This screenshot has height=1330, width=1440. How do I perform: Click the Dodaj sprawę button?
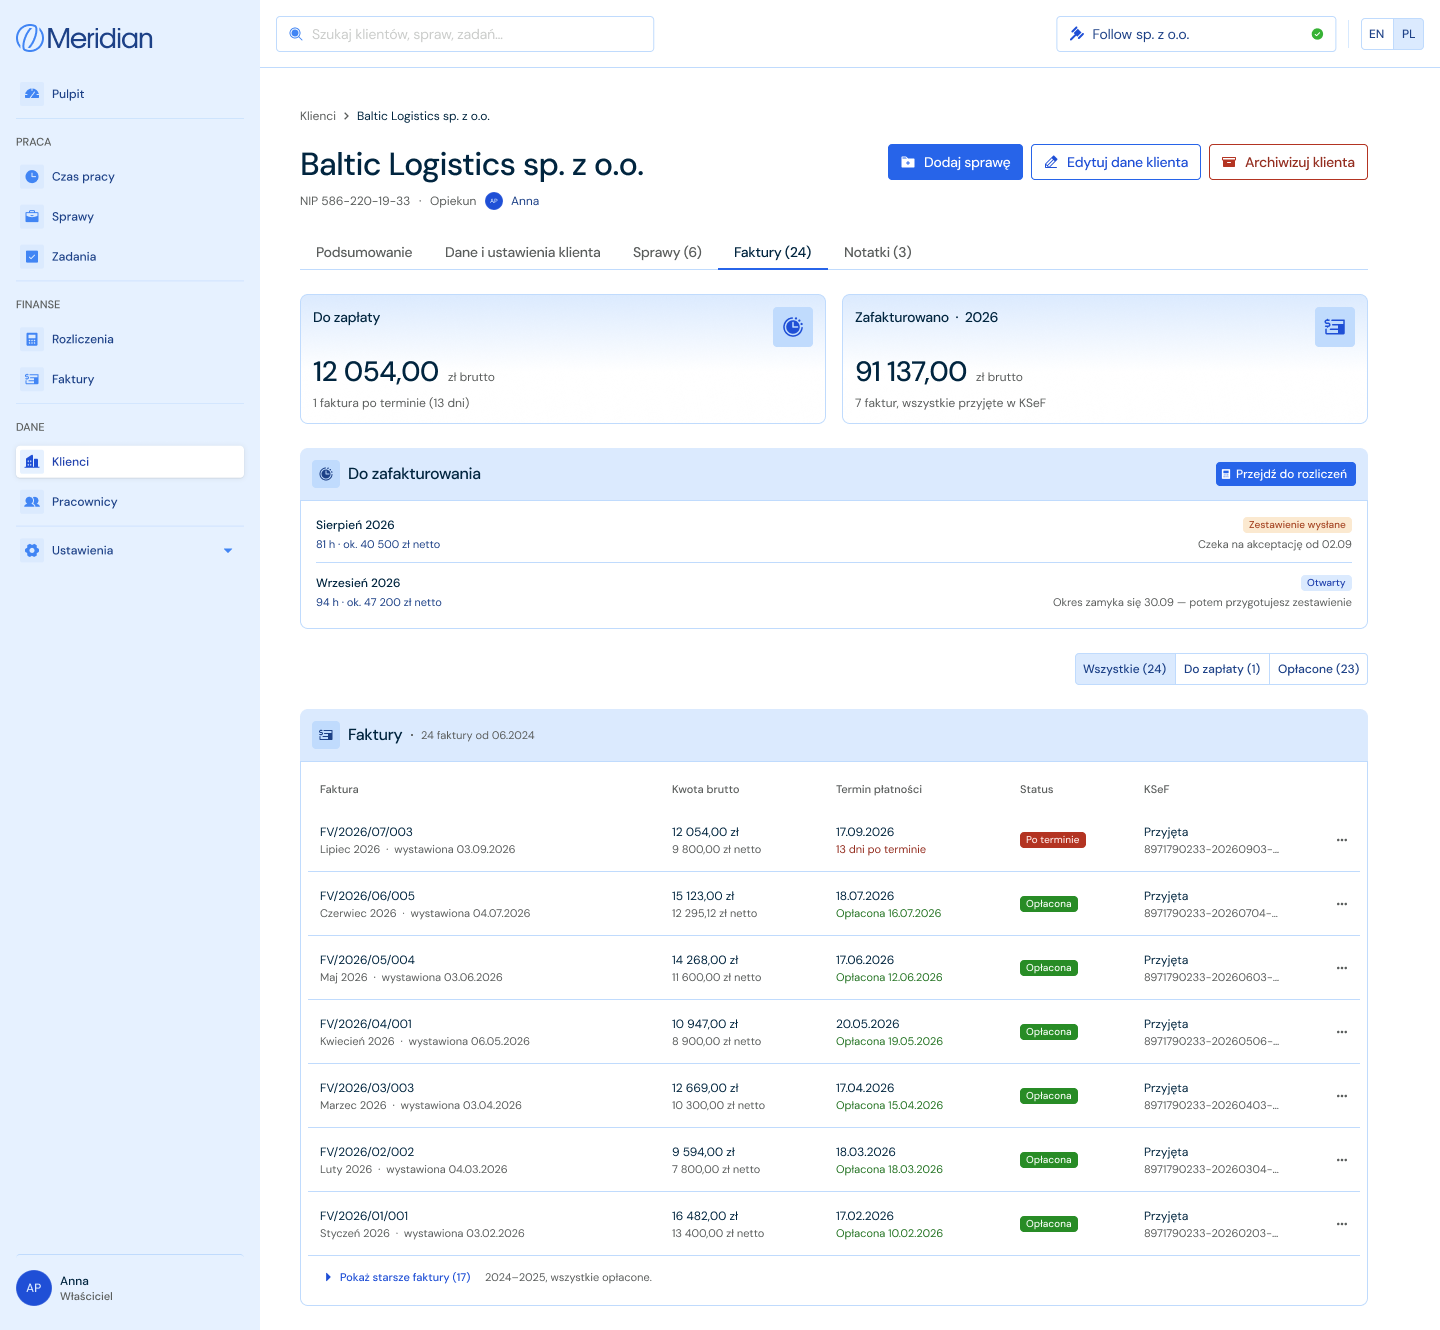pos(955,162)
